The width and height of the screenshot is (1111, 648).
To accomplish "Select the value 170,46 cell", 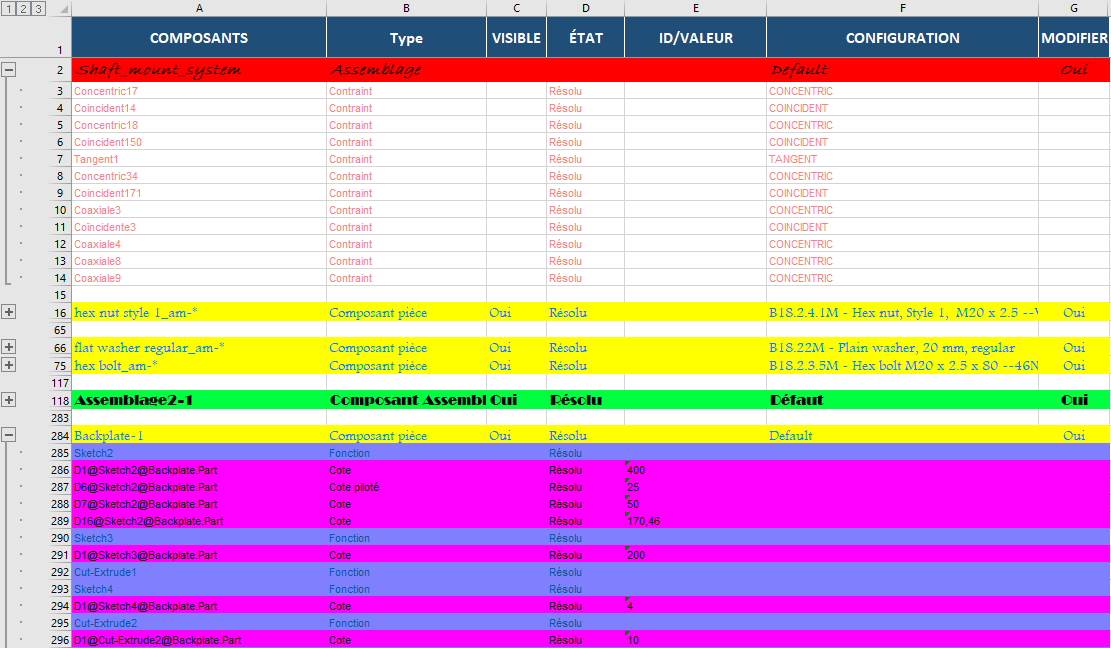I will tap(695, 521).
